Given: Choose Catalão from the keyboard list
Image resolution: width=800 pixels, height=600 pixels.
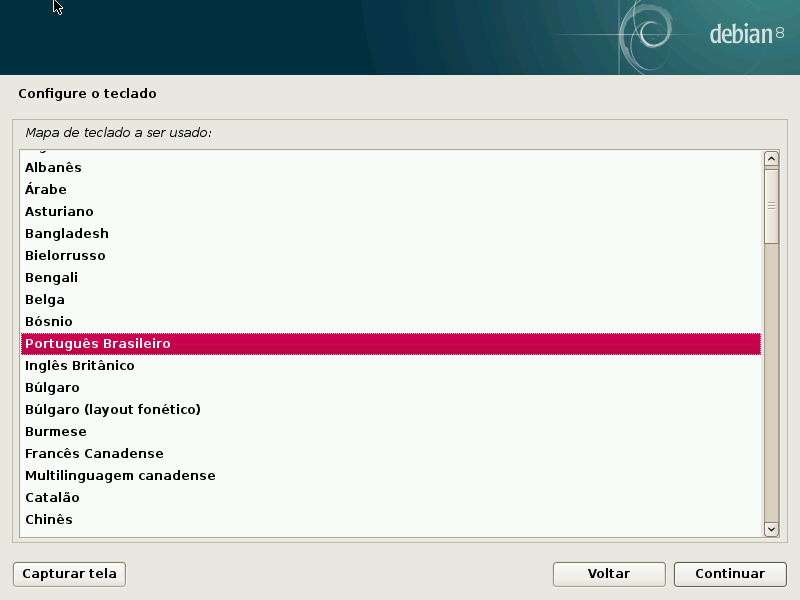Looking at the screenshot, I should [x=52, y=498].
